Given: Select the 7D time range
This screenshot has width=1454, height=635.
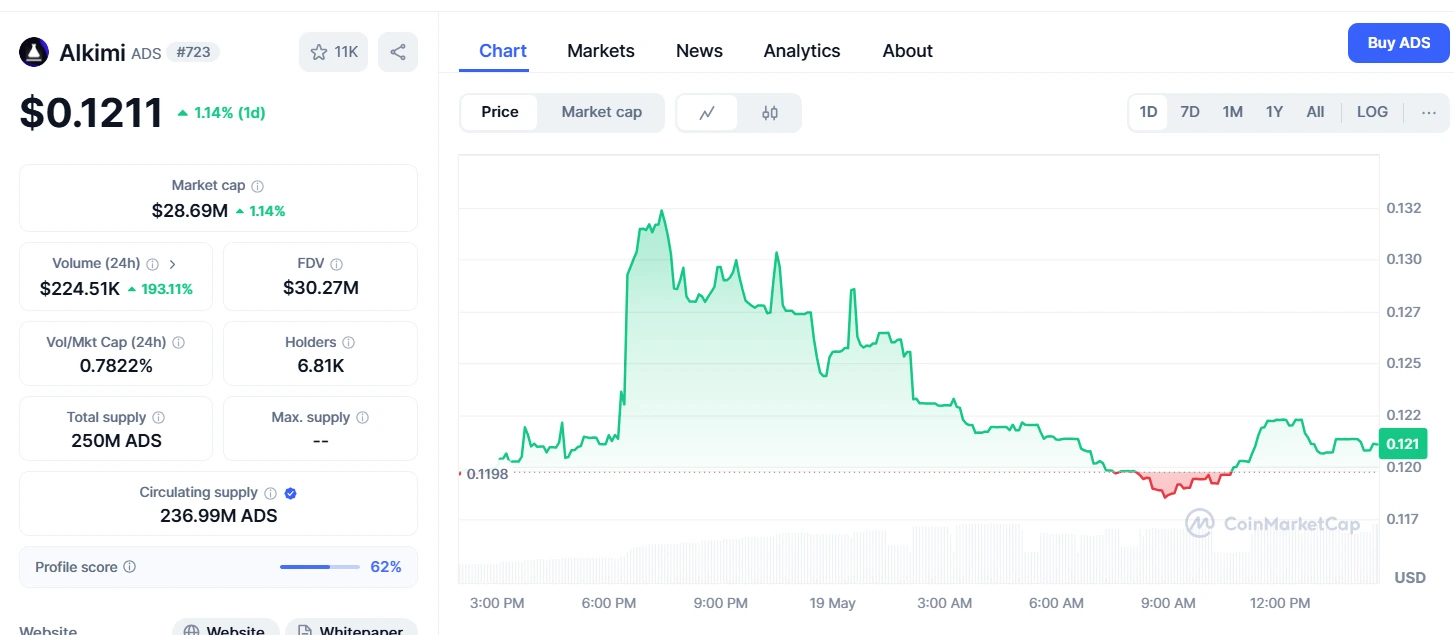Looking at the screenshot, I should pyautogui.click(x=1190, y=112).
